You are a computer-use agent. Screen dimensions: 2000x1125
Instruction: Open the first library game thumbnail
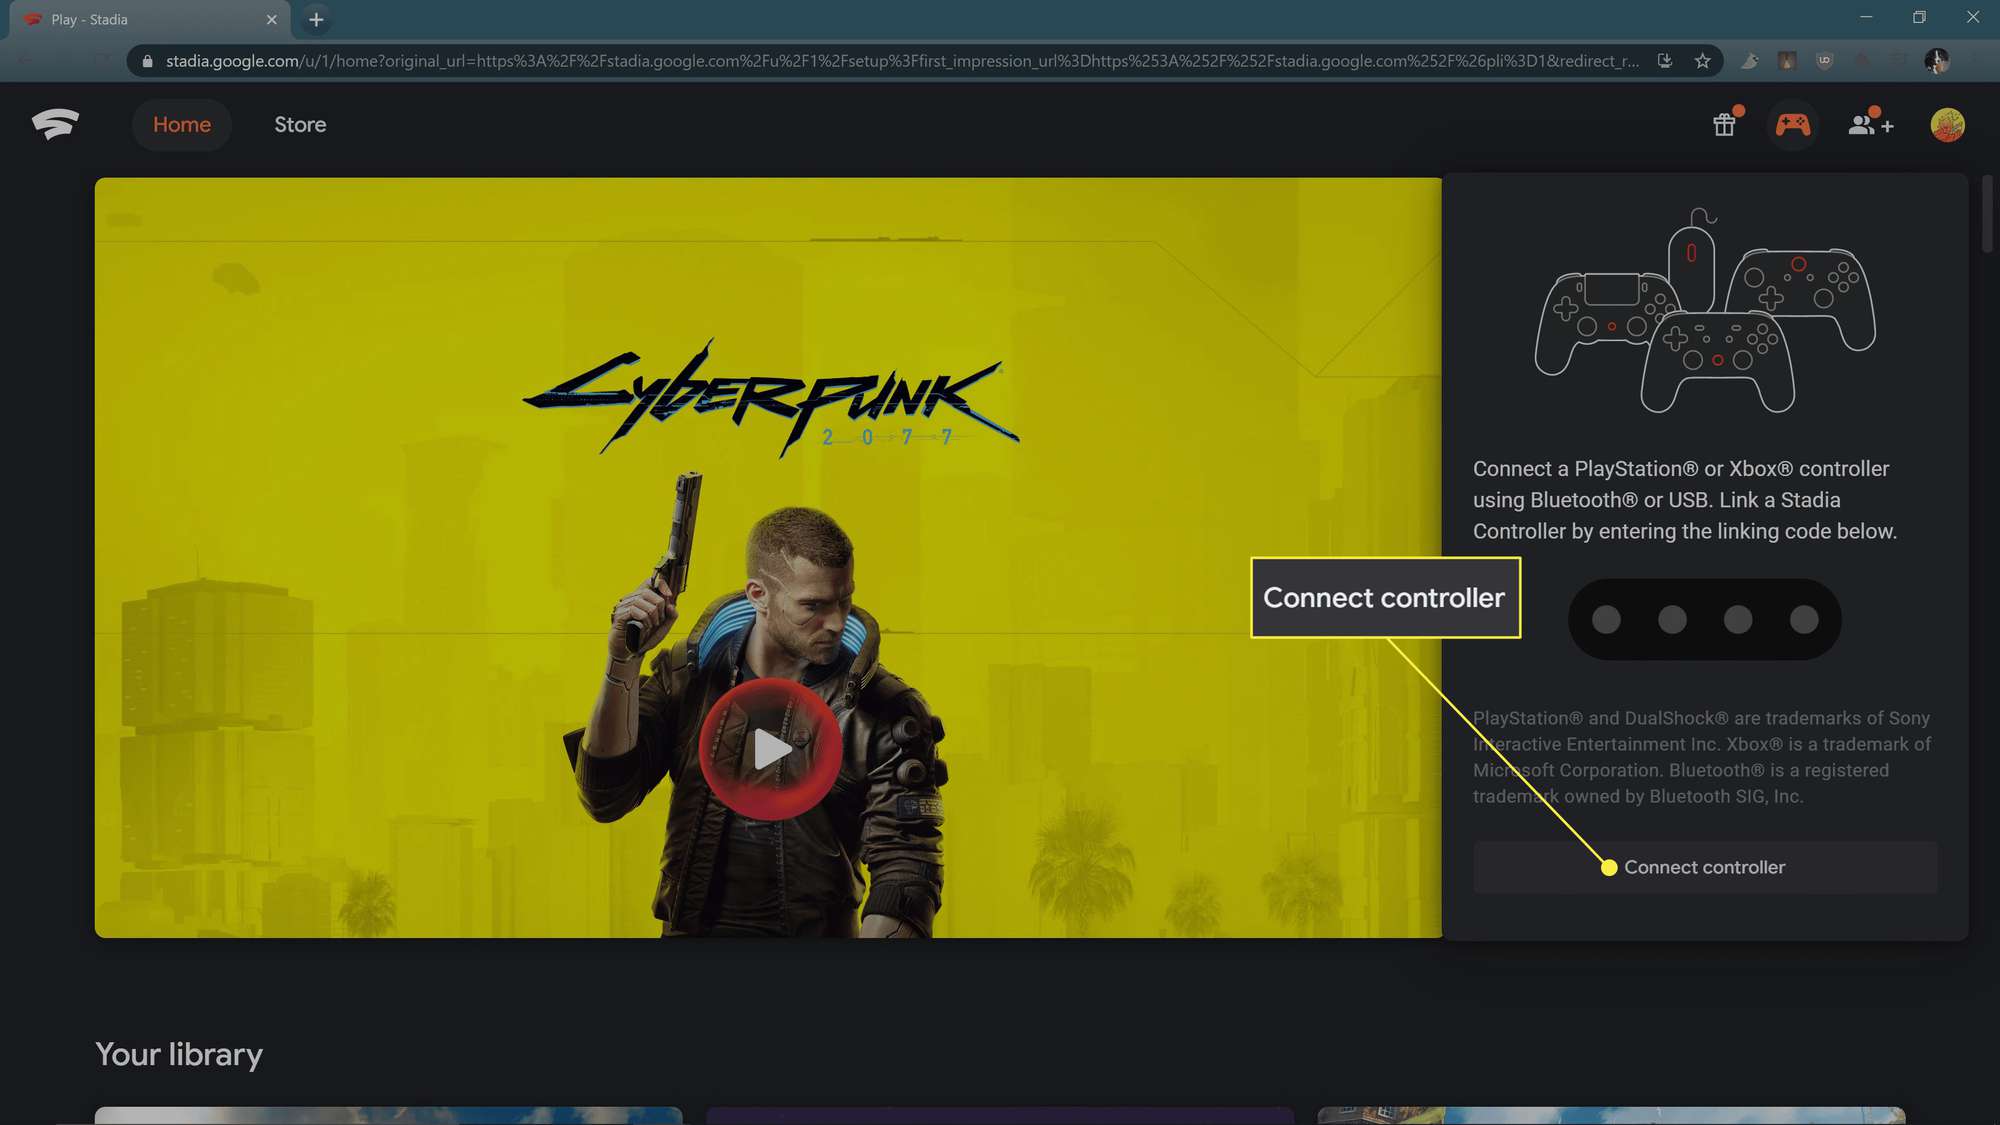(x=388, y=1115)
